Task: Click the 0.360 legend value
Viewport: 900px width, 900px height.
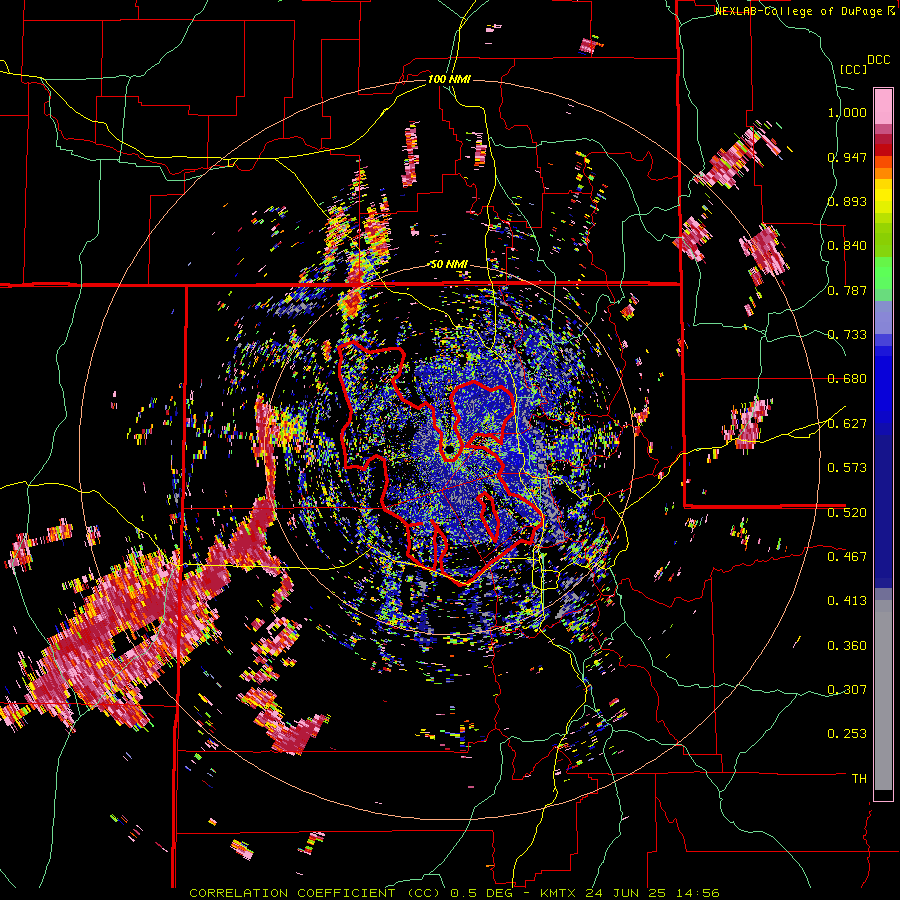Action: [x=847, y=646]
